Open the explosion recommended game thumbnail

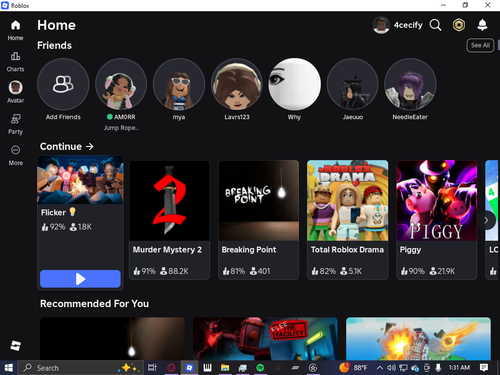click(x=418, y=338)
